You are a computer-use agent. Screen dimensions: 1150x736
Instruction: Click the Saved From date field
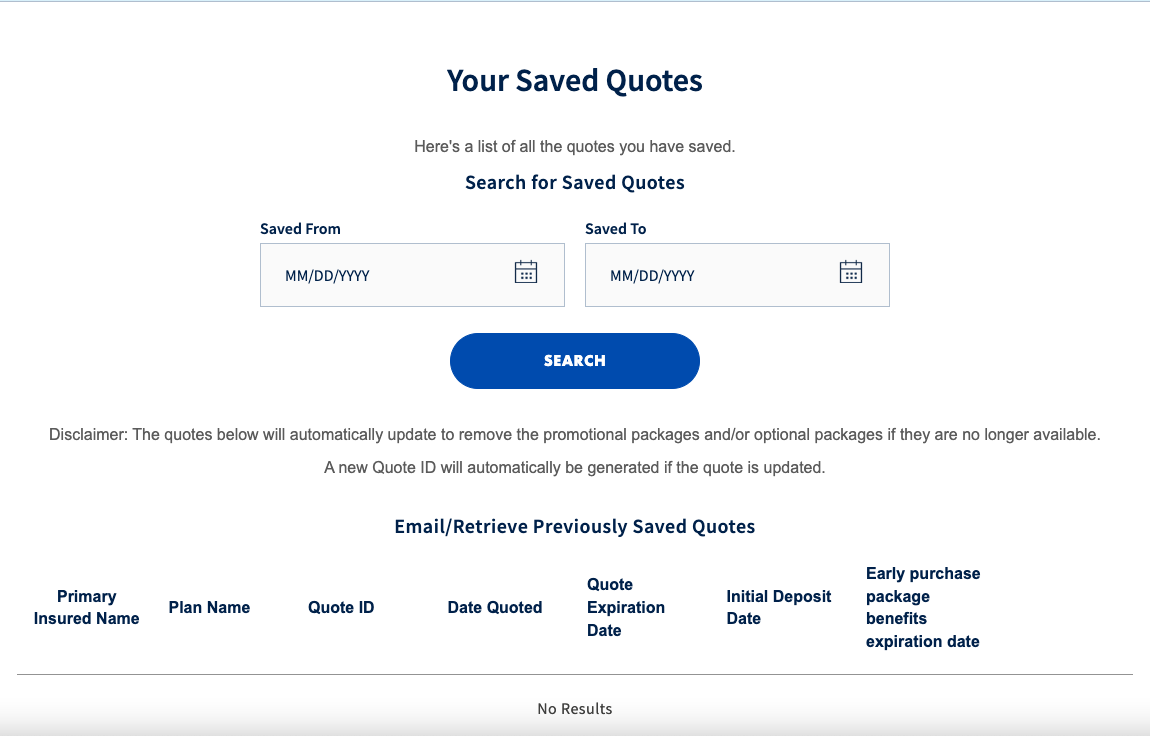pyautogui.click(x=412, y=275)
